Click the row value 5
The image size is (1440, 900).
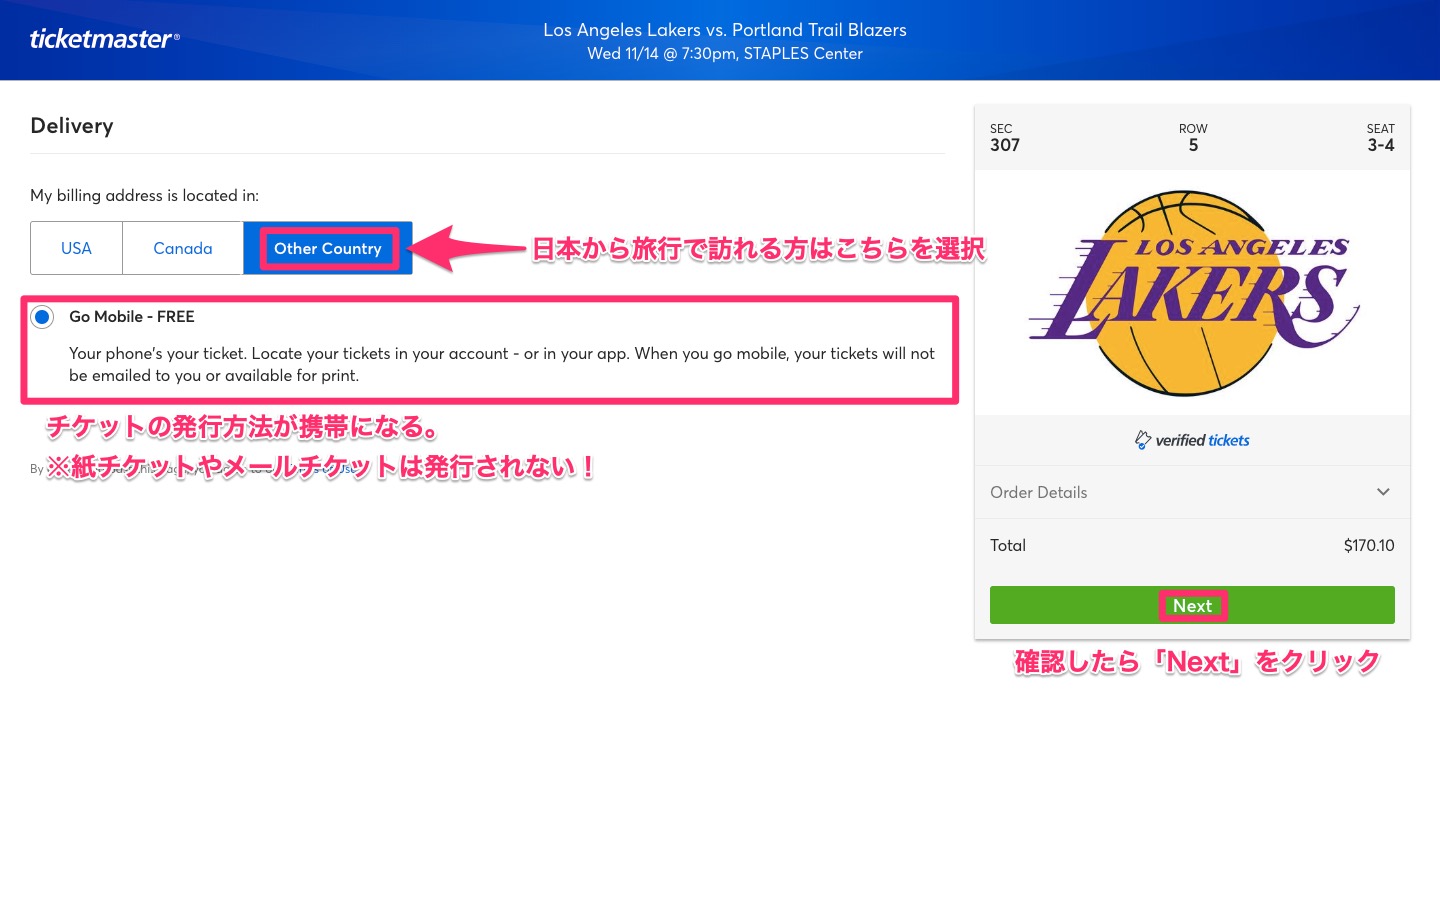[x=1193, y=145]
